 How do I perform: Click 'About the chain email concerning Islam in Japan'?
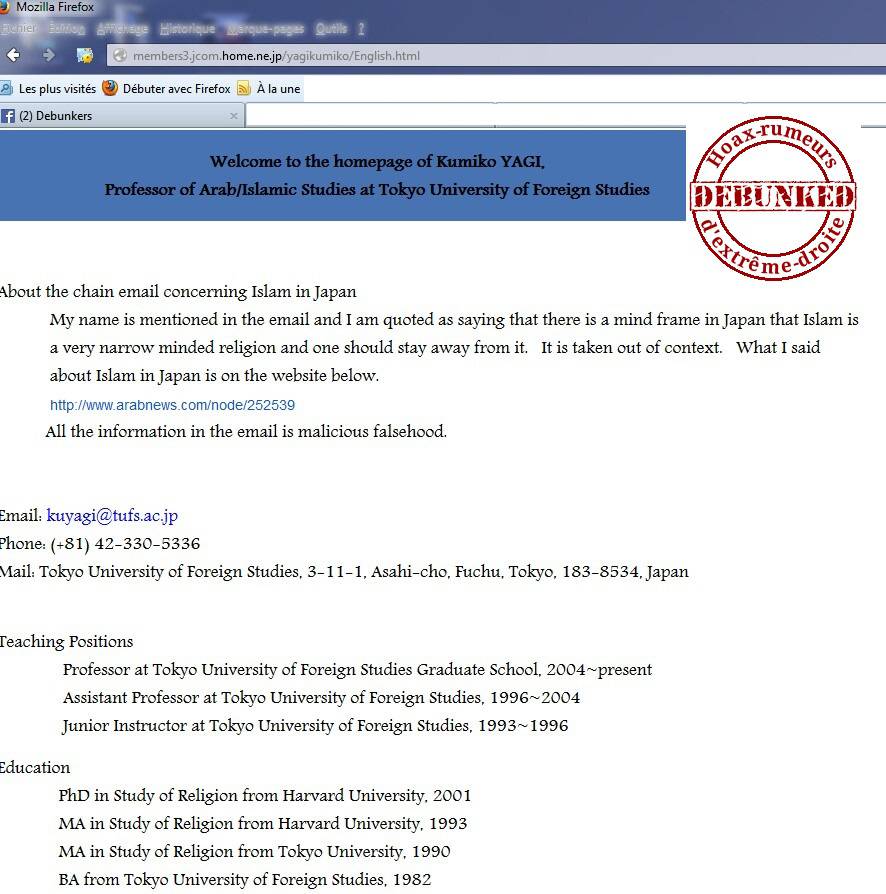[178, 291]
